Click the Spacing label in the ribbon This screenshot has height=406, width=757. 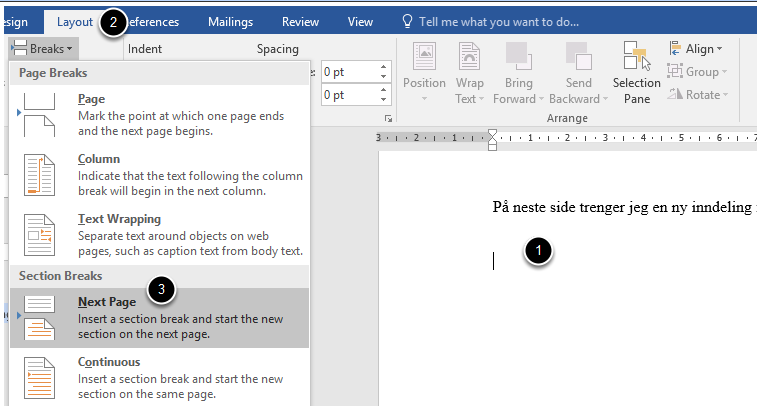coord(278,49)
